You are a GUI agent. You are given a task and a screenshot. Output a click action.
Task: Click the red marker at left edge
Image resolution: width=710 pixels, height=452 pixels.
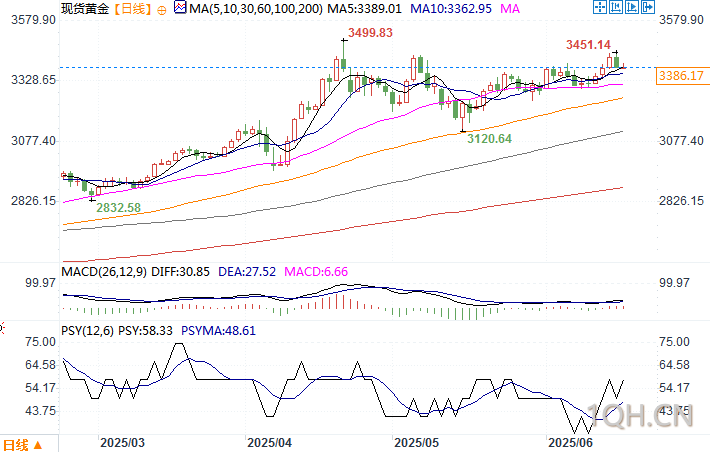tap(2, 328)
